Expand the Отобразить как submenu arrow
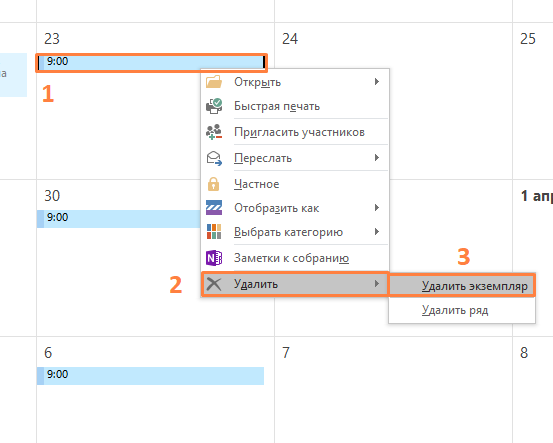This screenshot has height=443, width=553. click(377, 207)
